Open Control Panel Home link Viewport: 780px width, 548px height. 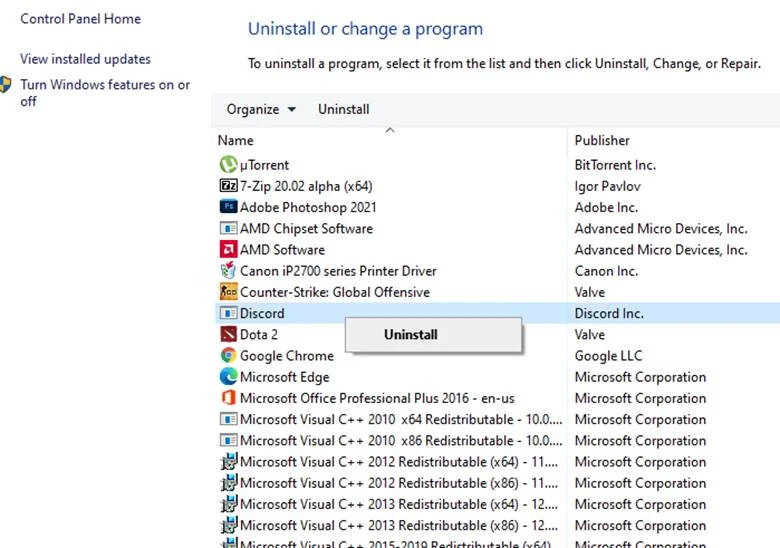click(80, 19)
